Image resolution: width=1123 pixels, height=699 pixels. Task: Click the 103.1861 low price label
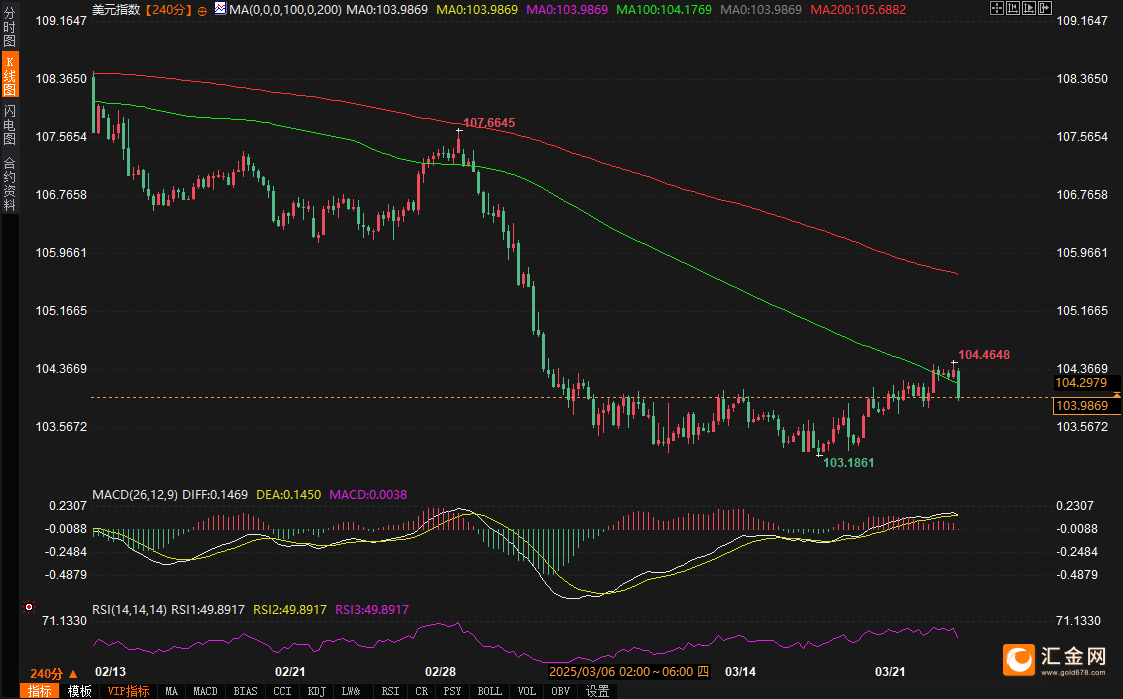pyautogui.click(x=849, y=463)
